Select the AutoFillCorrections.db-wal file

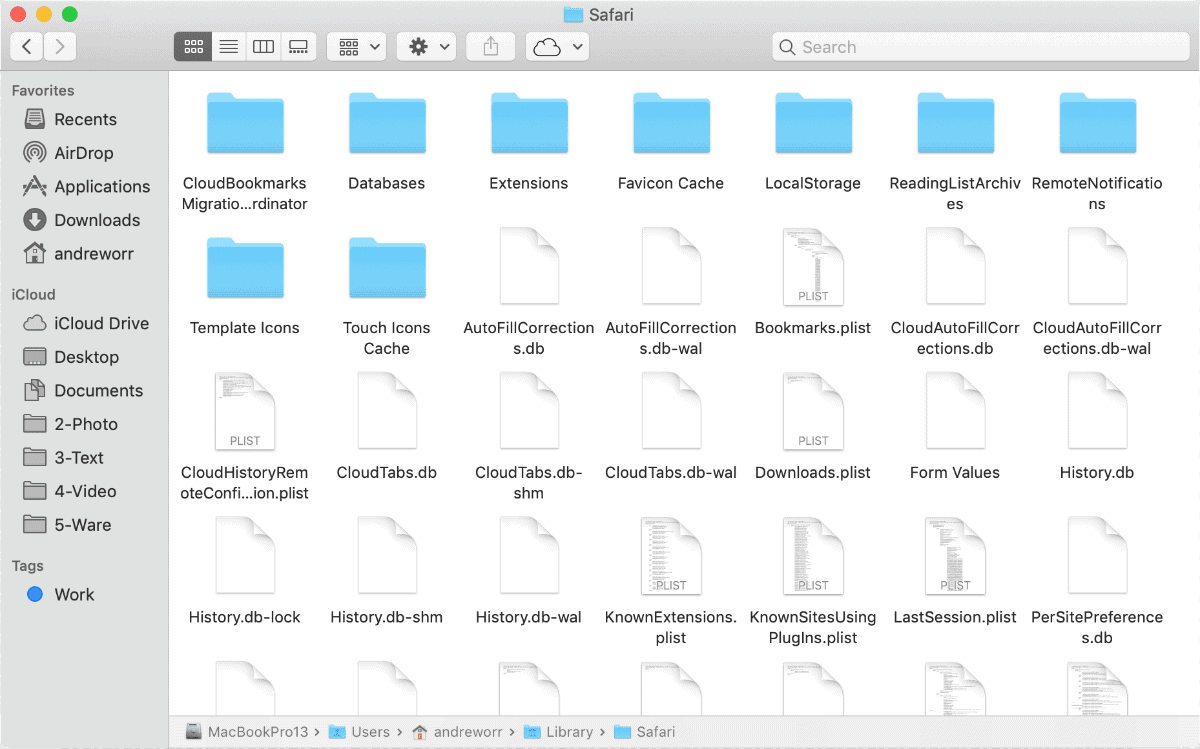click(x=671, y=267)
